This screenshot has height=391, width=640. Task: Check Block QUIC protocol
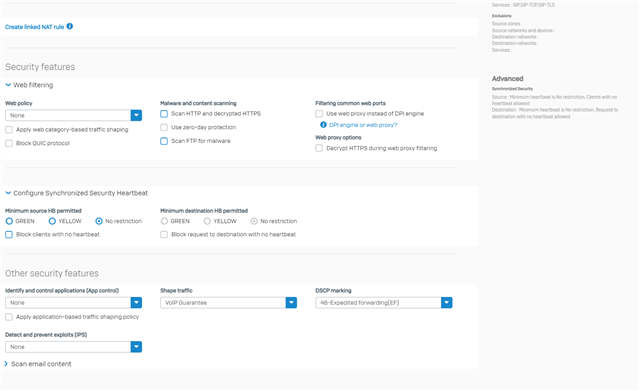pos(9,143)
